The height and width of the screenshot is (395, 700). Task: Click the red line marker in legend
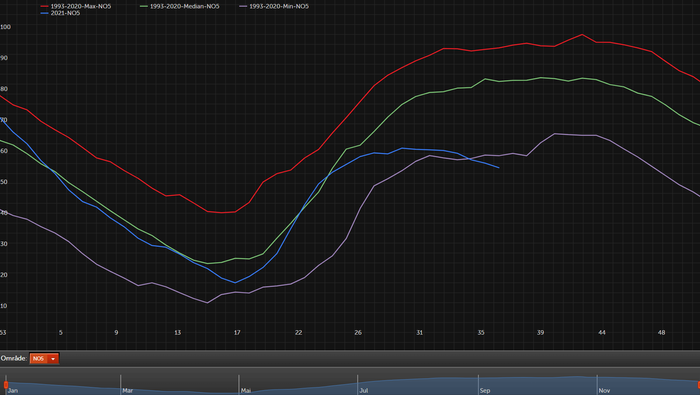point(45,6)
